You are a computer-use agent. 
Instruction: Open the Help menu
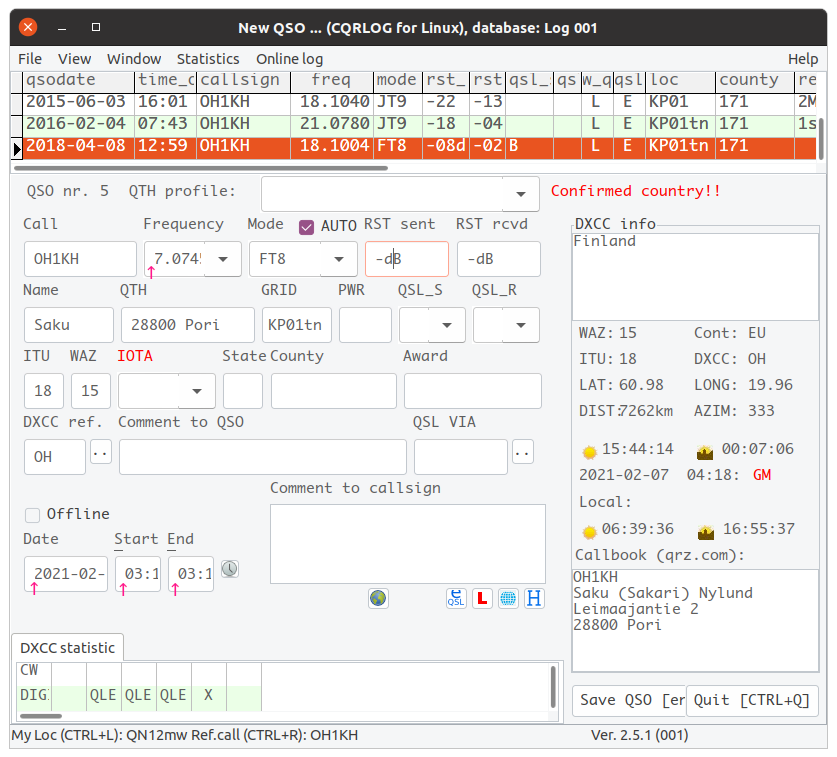(x=803, y=59)
